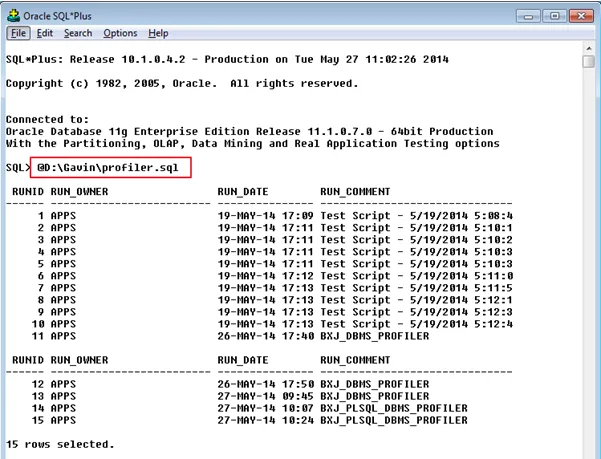Click BXJ_DBMS_PROFILER comment in row 13
The height and width of the screenshot is (459, 601).
click(375, 396)
